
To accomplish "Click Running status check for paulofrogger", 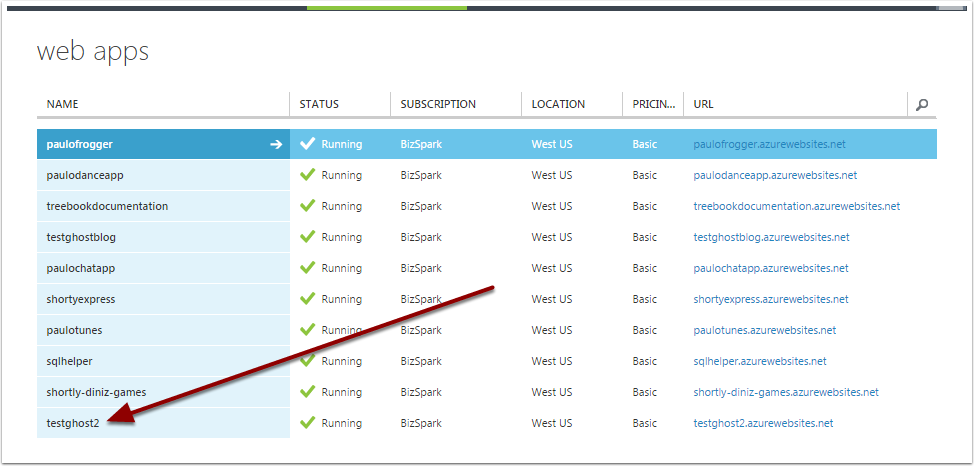I will (307, 144).
